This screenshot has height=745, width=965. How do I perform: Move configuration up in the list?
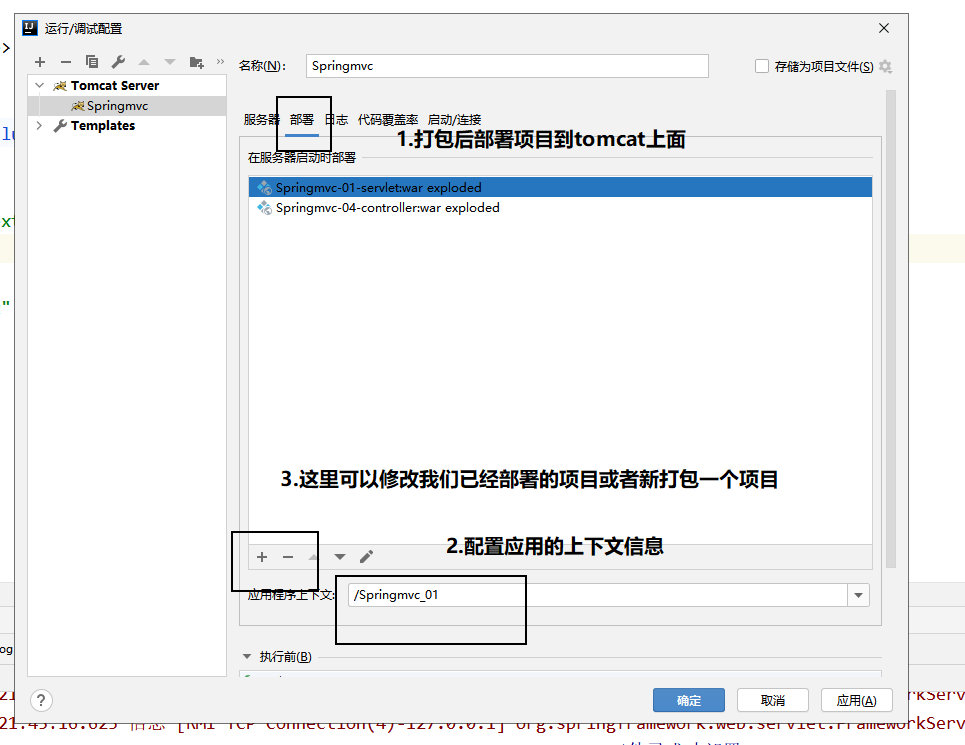coord(144,62)
